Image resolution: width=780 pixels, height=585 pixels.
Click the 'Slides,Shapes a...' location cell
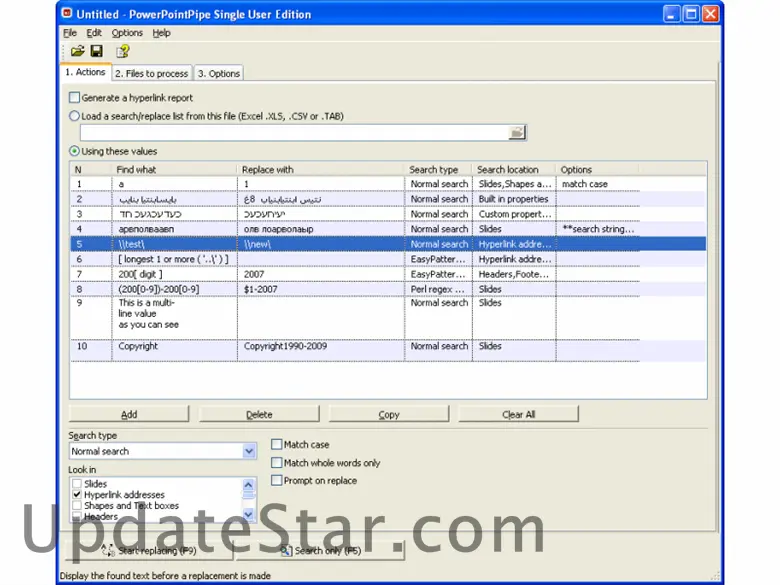coord(514,184)
